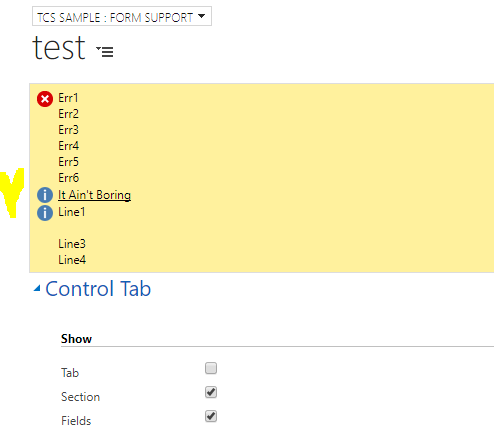Click the Err1 notification message
Screen dimensions: 494x443
coord(68,98)
